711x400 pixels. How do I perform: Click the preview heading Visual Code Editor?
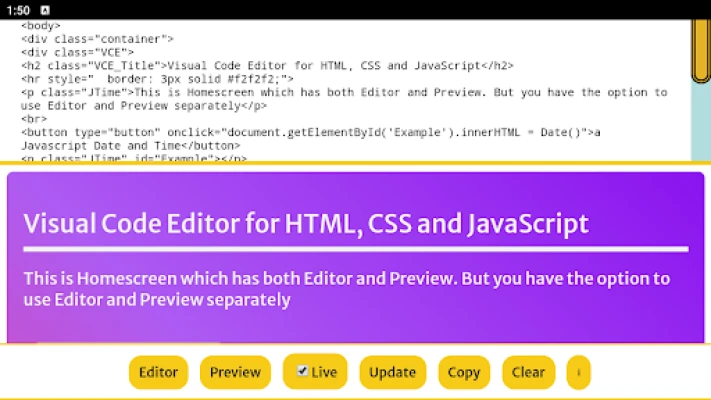pos(306,223)
